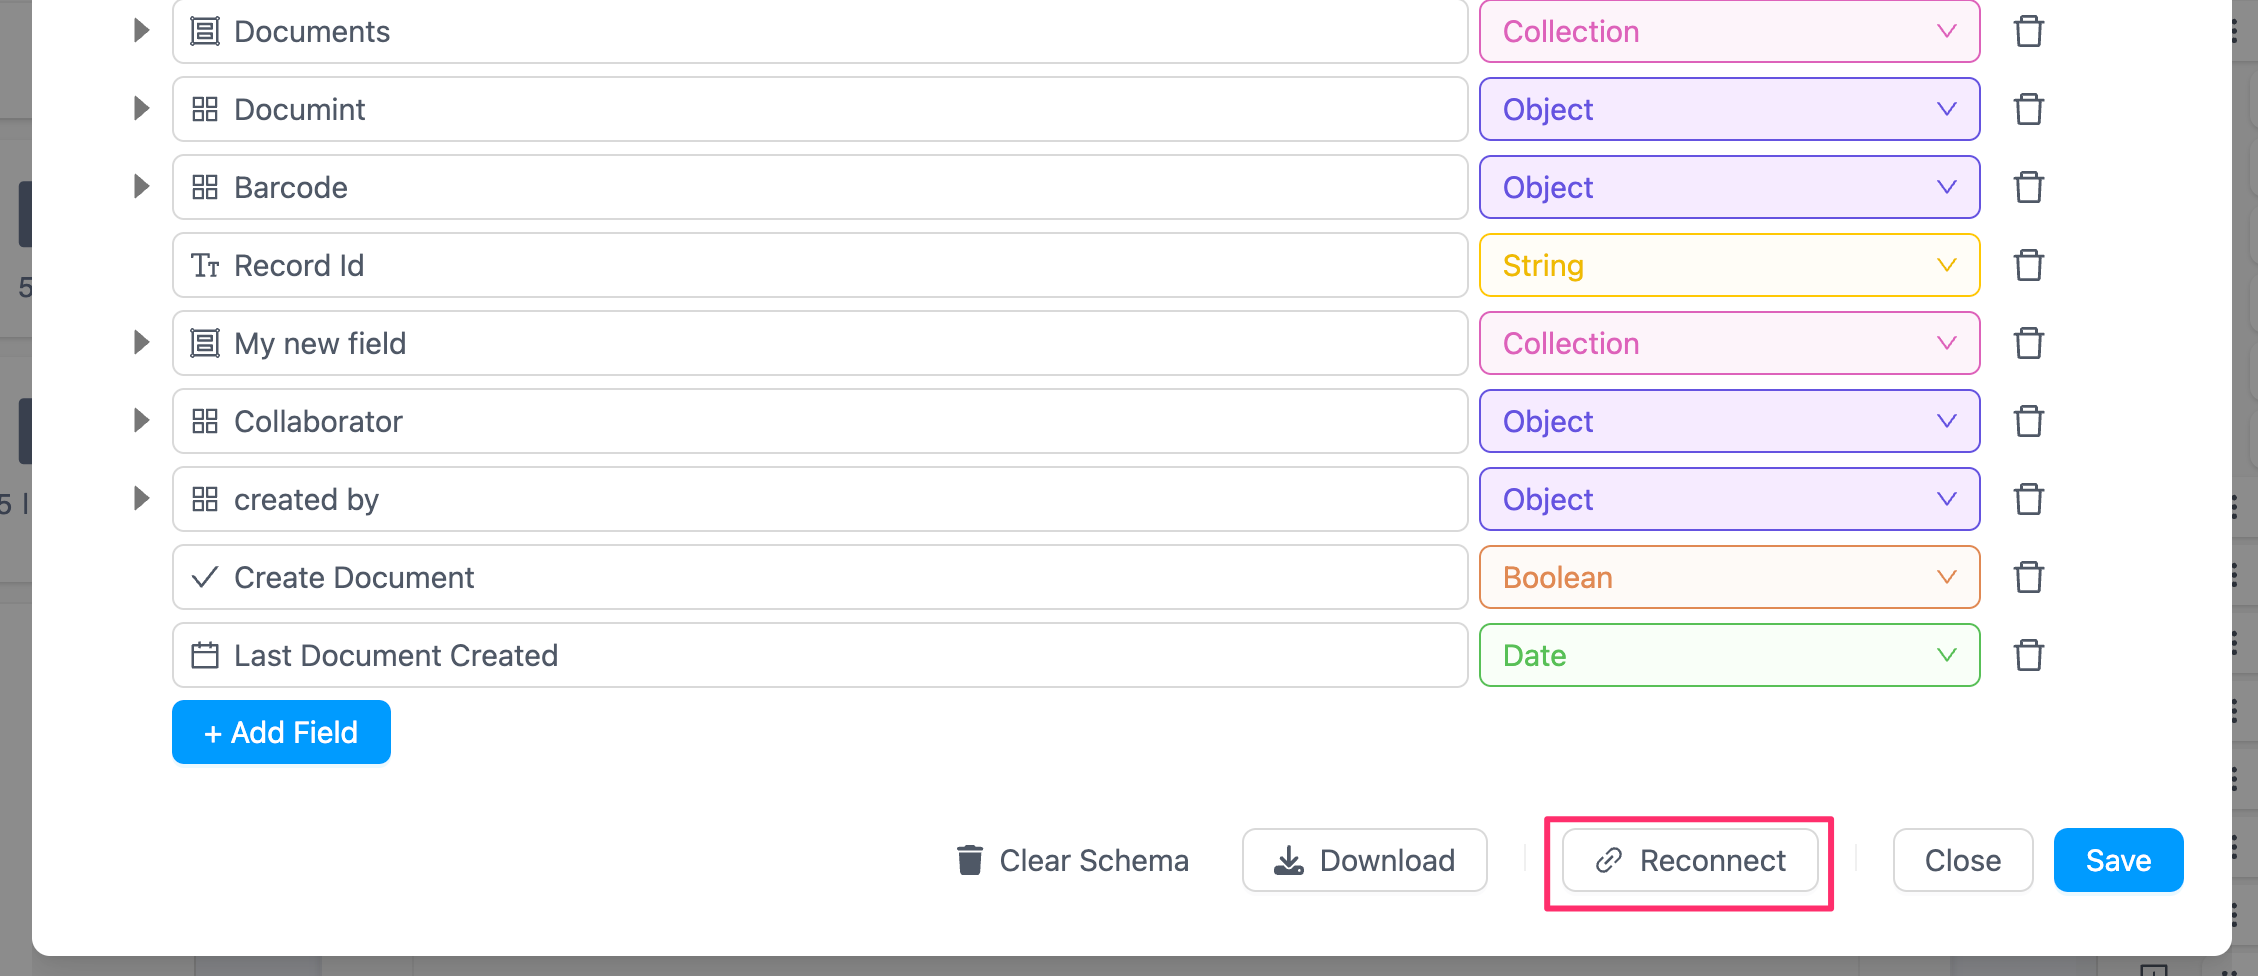
Task: Remove the Barcode field via trash icon
Action: point(2028,187)
